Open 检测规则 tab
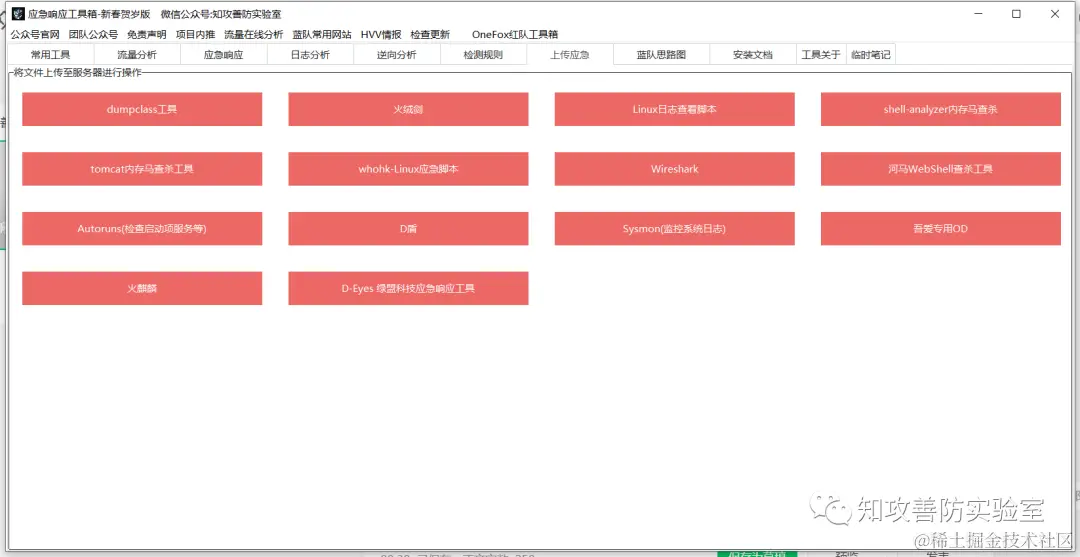 (483, 55)
